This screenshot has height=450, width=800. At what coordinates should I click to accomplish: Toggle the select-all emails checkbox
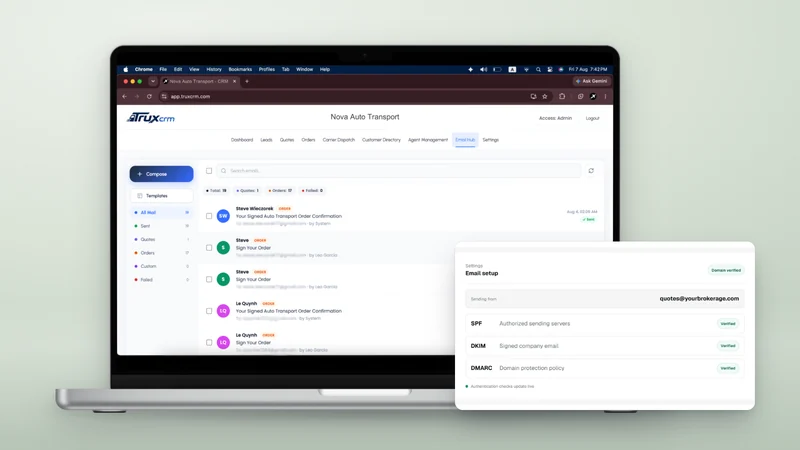pyautogui.click(x=209, y=171)
